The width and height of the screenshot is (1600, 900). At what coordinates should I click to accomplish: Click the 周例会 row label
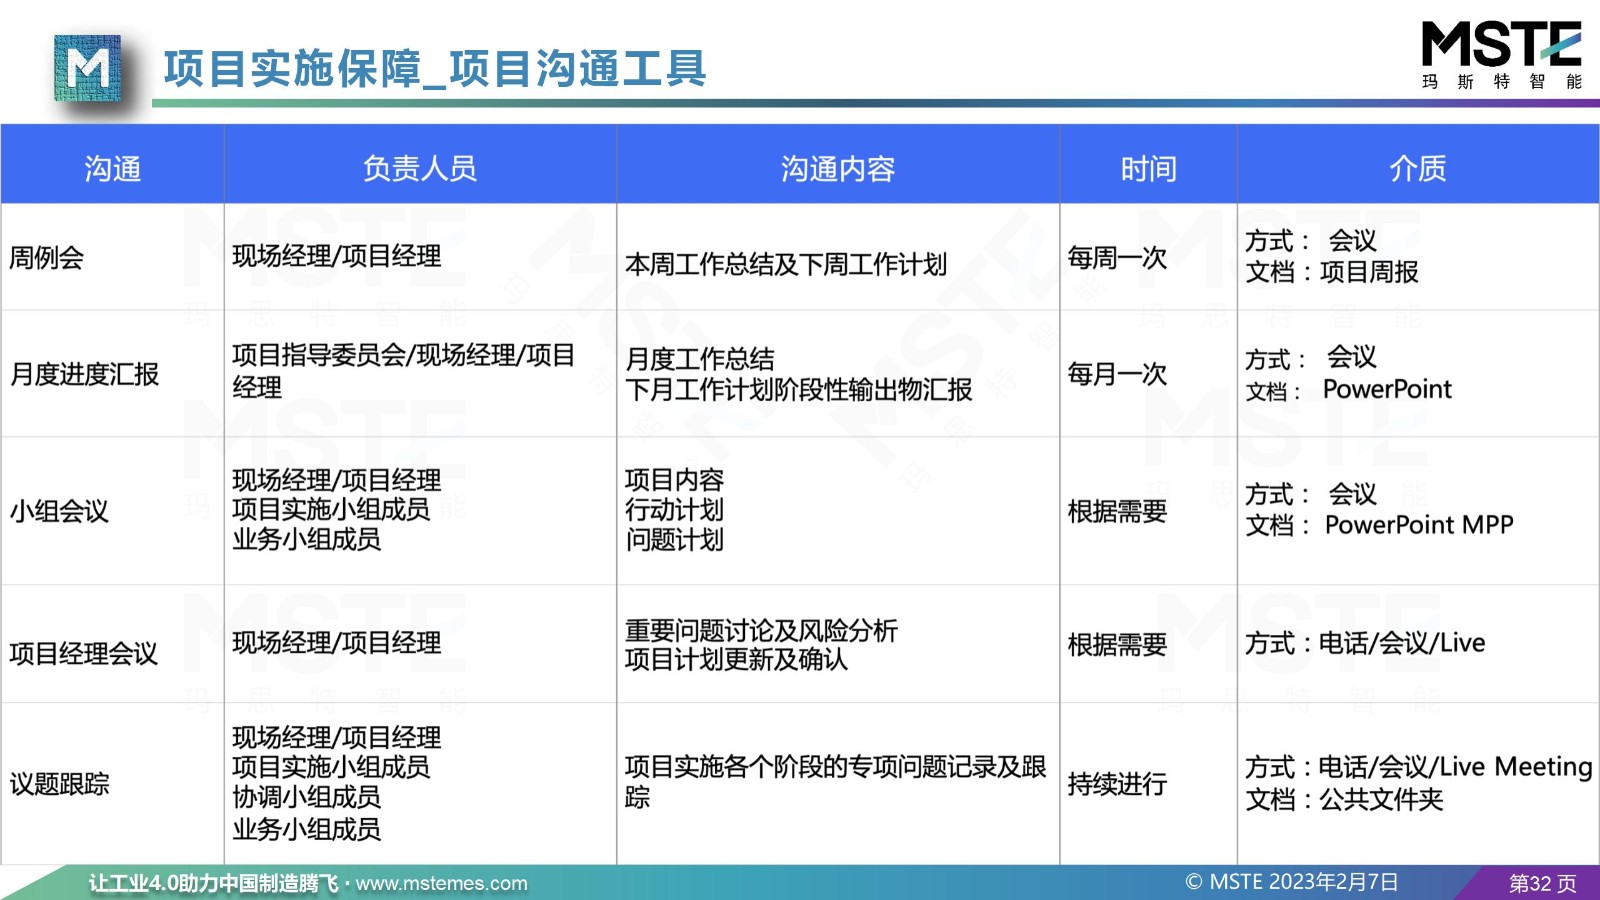(x=46, y=258)
